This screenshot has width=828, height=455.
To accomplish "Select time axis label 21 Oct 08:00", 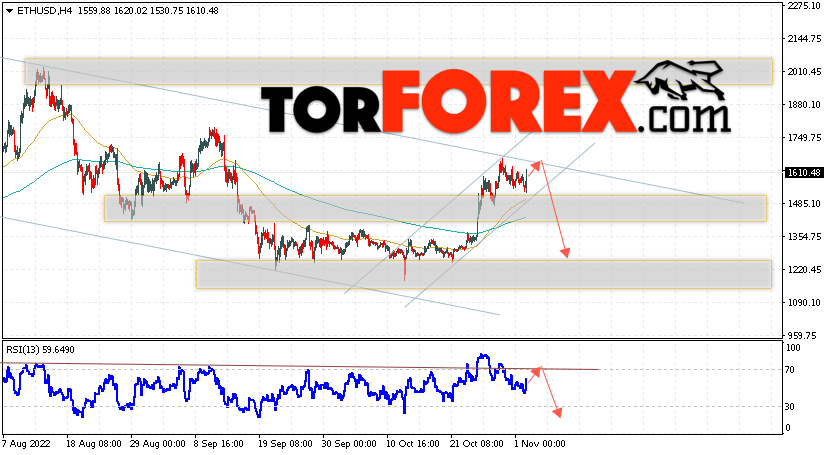I will tap(477, 444).
